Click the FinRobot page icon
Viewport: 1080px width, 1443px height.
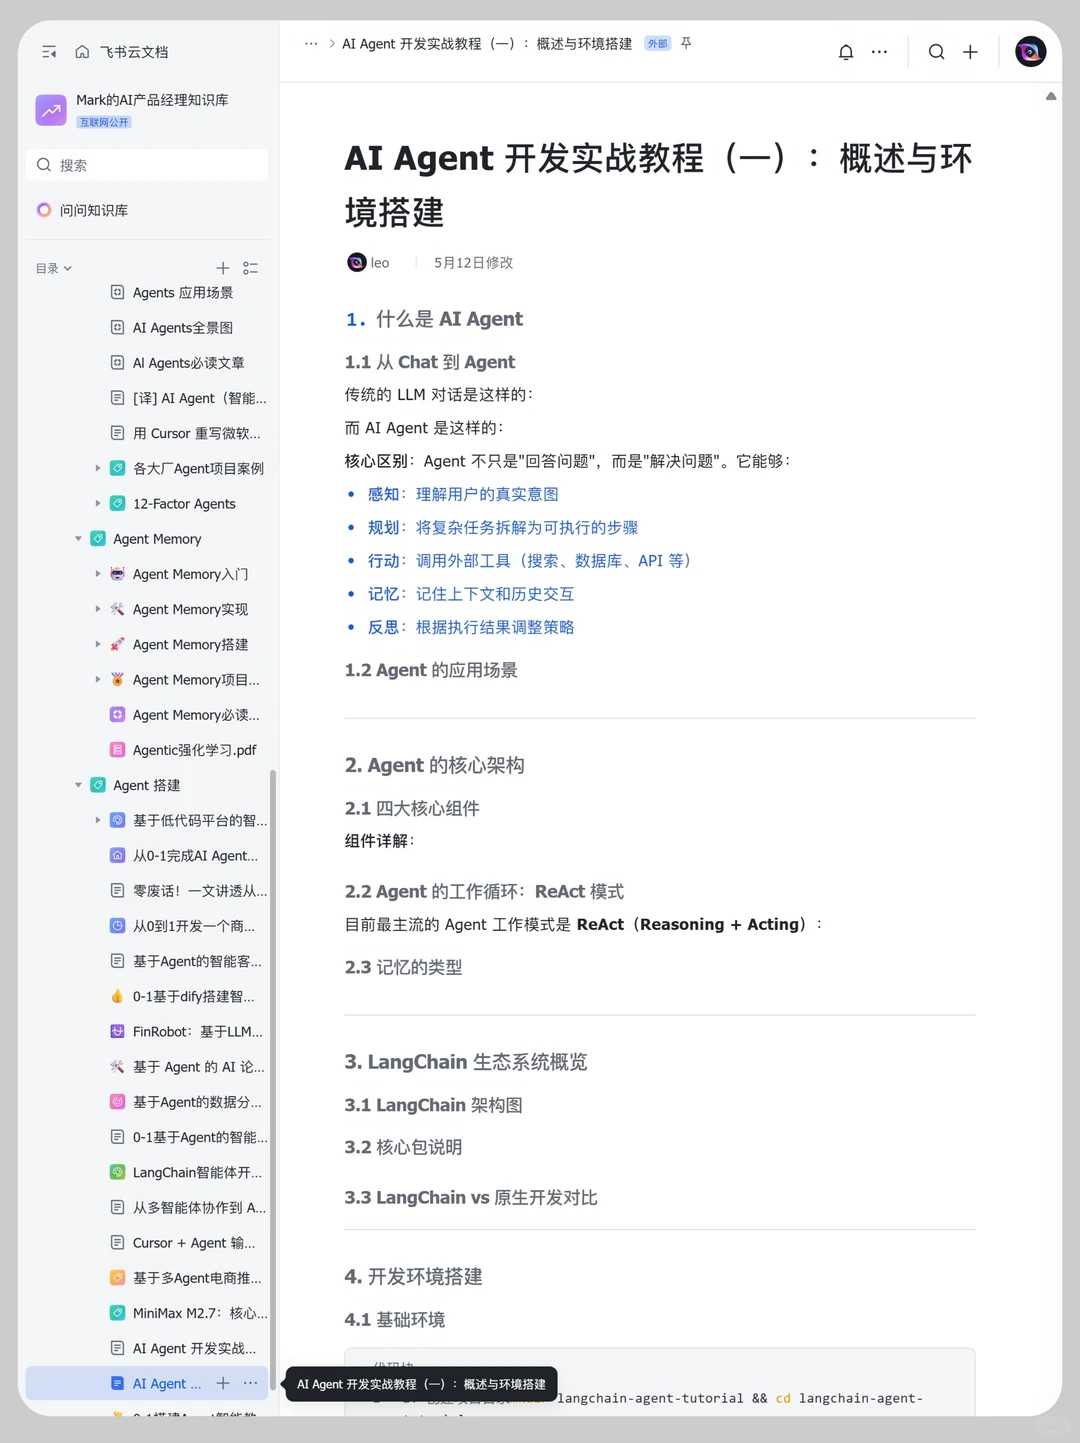pos(117,1031)
